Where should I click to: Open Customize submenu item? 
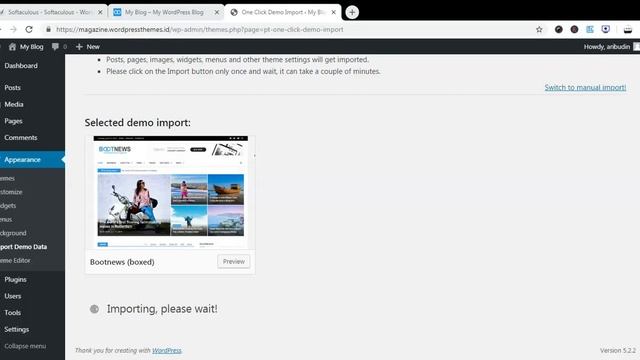11,192
